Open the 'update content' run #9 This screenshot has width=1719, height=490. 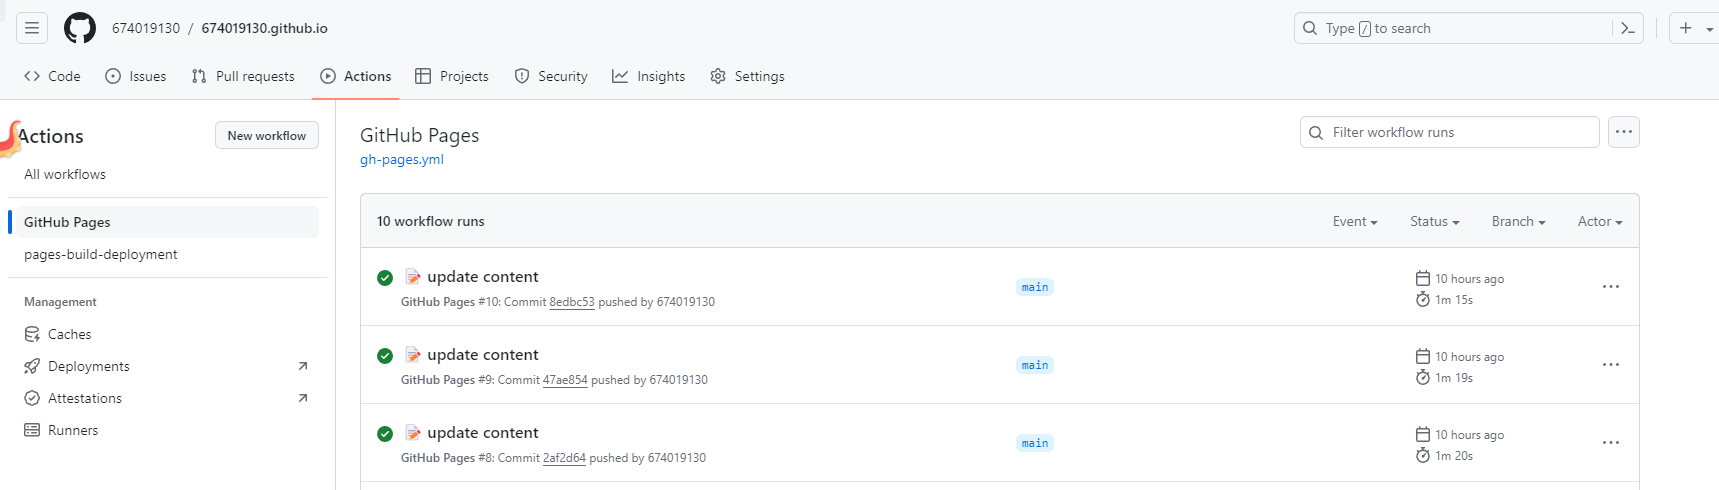(x=483, y=354)
